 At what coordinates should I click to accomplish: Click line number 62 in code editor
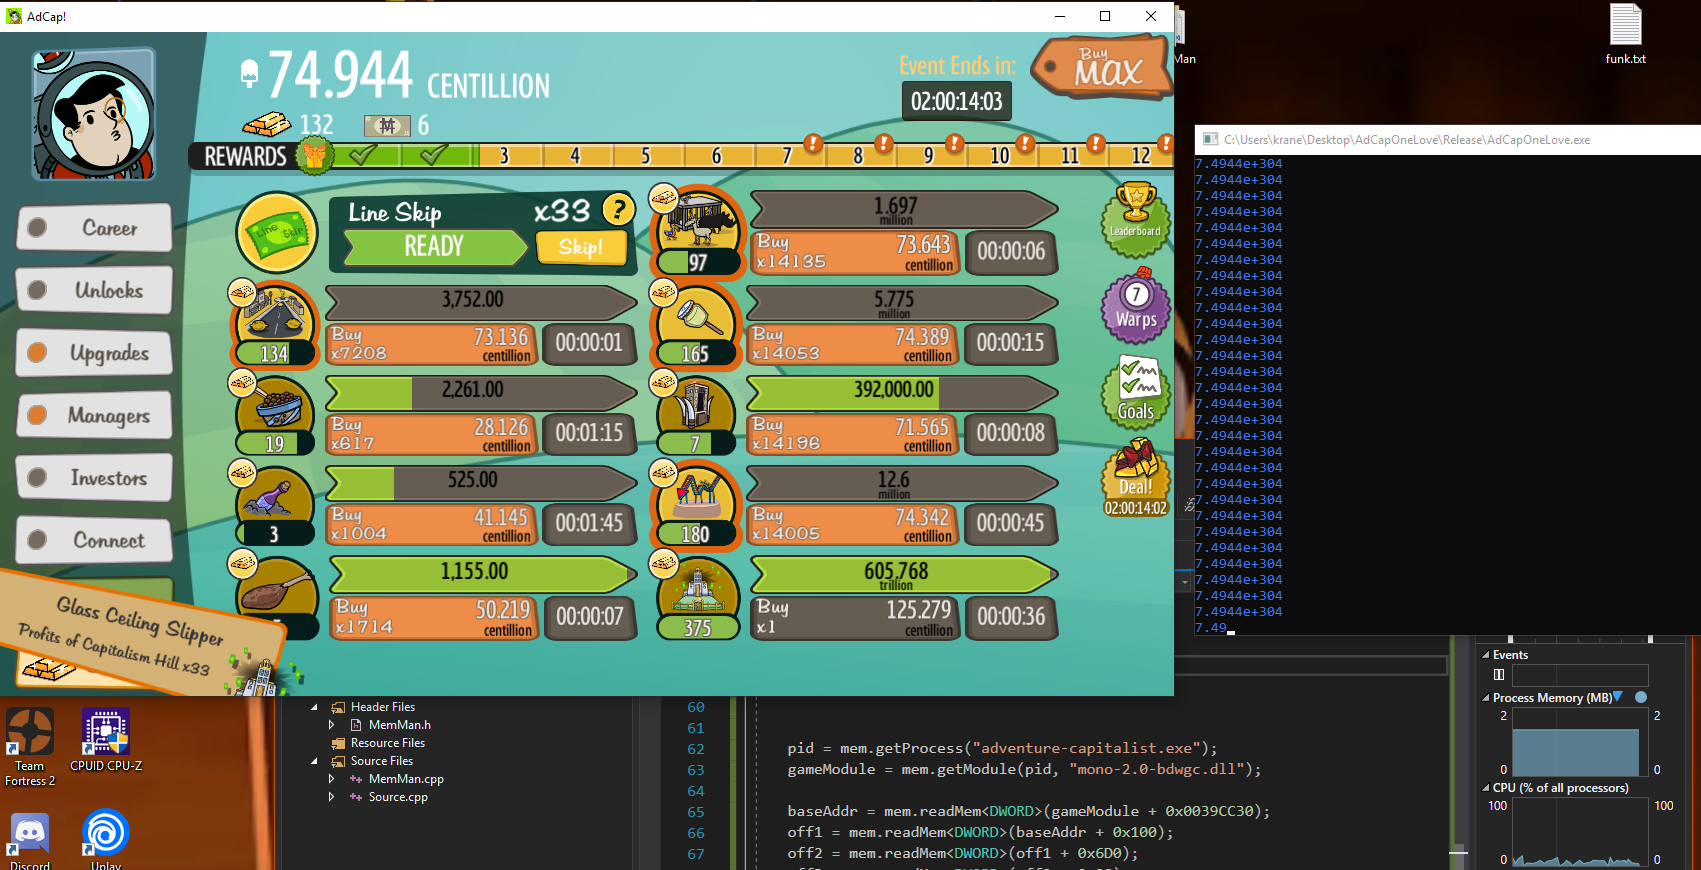click(x=696, y=749)
